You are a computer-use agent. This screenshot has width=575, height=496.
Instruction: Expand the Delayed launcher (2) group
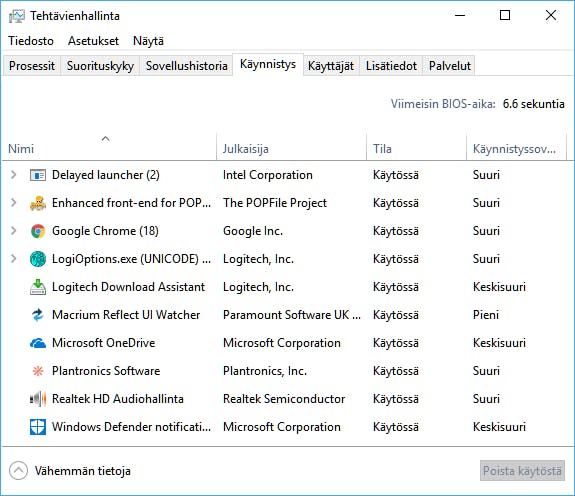[x=14, y=175]
